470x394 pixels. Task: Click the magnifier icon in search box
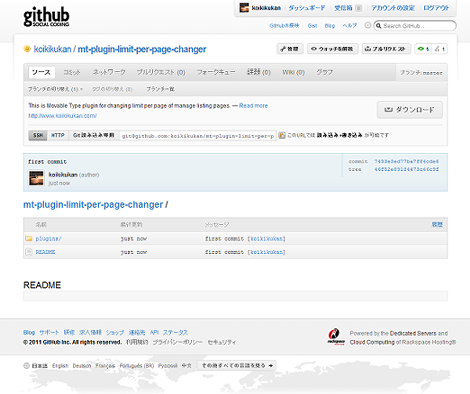[x=379, y=26]
